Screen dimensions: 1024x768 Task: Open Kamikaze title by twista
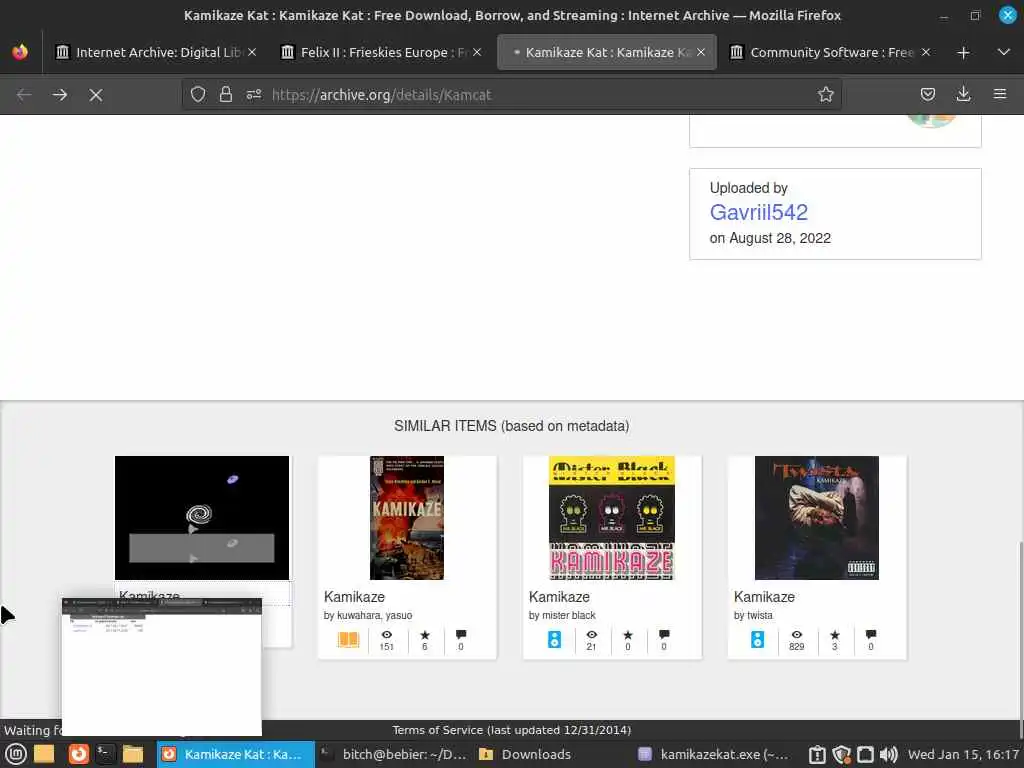(765, 597)
